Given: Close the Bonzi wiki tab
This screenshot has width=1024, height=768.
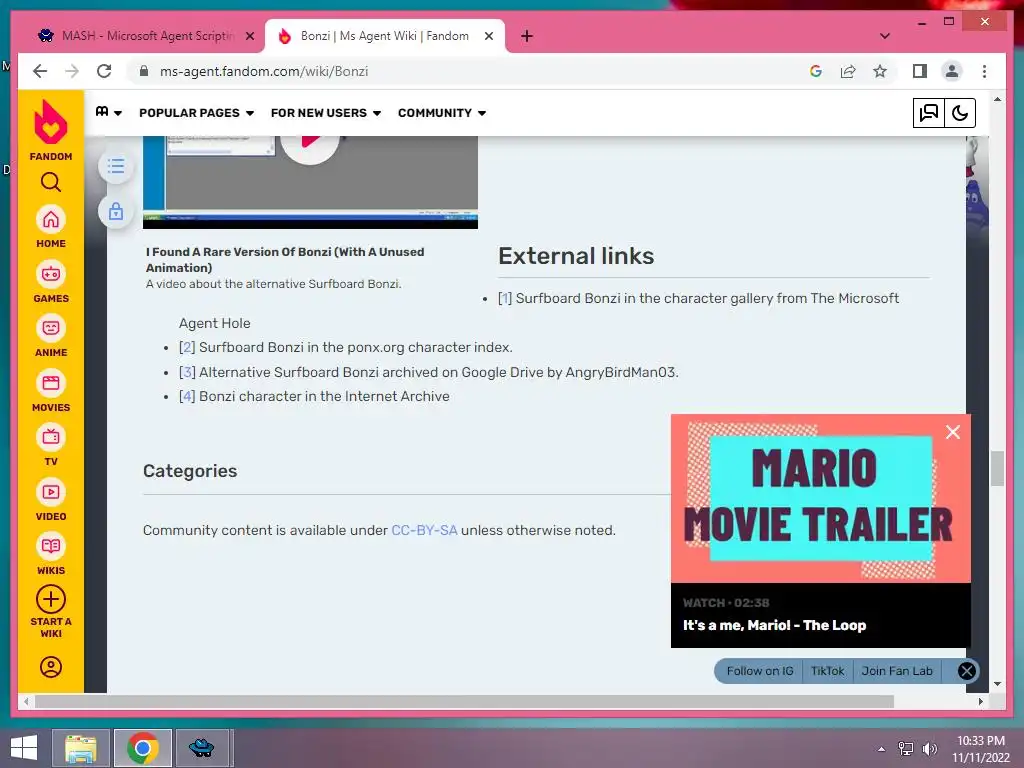Looking at the screenshot, I should click(x=488, y=36).
